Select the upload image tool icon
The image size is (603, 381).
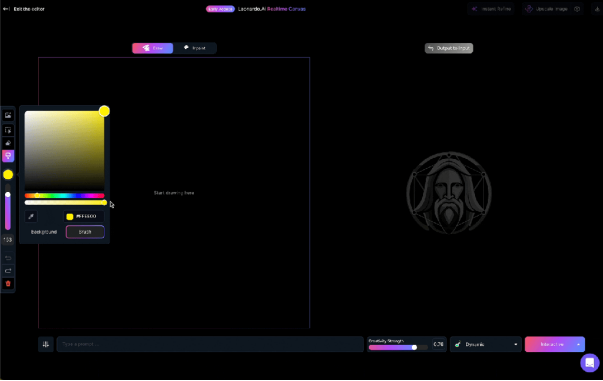pyautogui.click(x=8, y=115)
